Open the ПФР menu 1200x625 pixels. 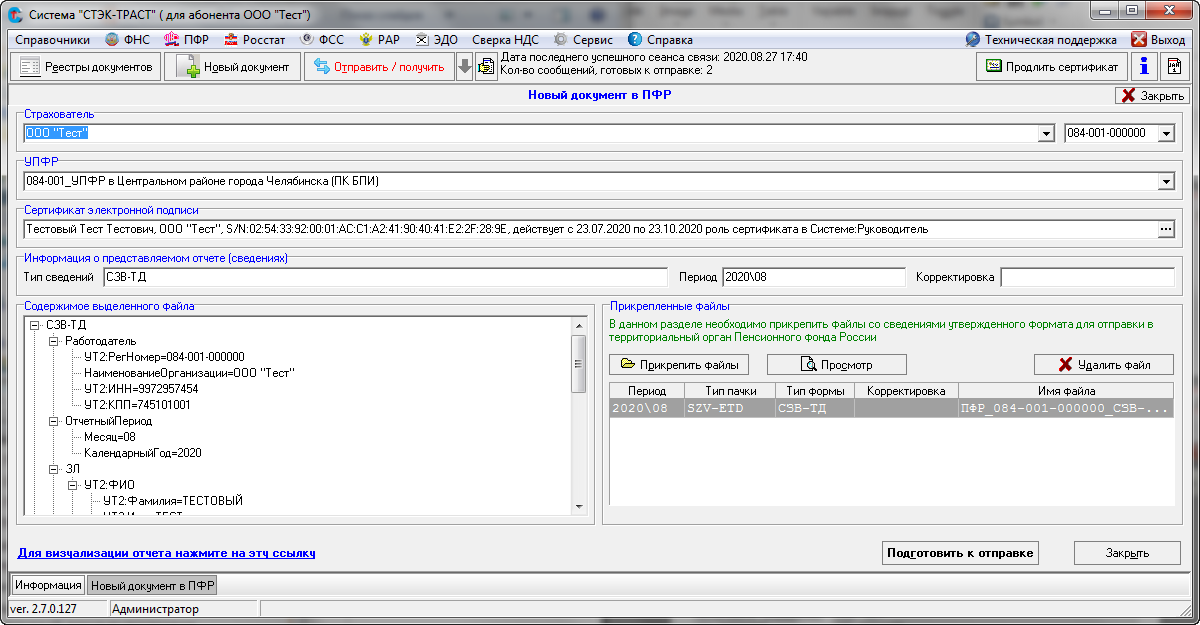coord(187,40)
